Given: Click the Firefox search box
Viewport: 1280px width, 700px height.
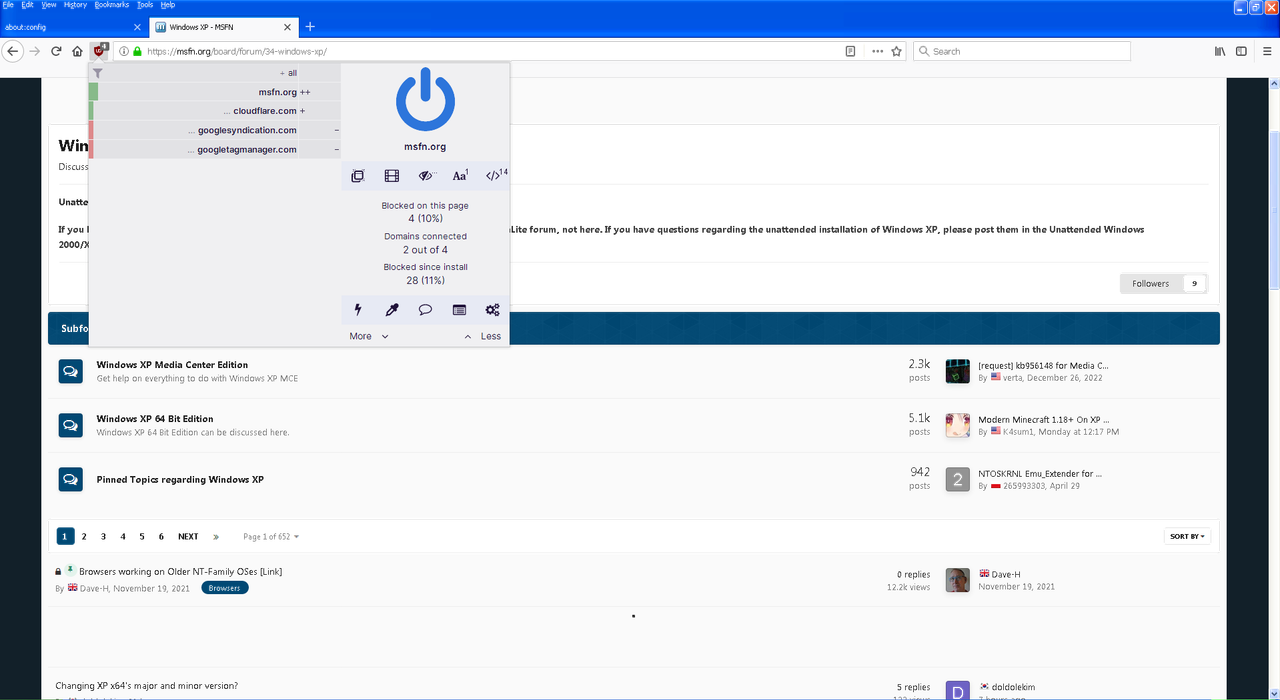Looking at the screenshot, I should 1022,51.
